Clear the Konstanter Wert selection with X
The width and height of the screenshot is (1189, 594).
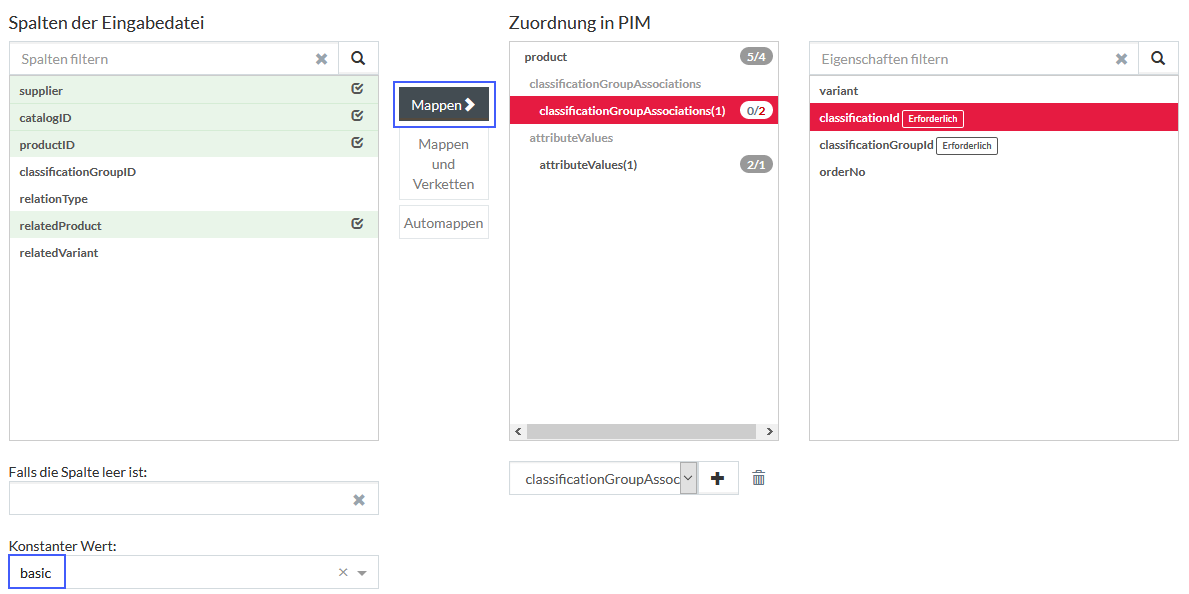point(343,573)
